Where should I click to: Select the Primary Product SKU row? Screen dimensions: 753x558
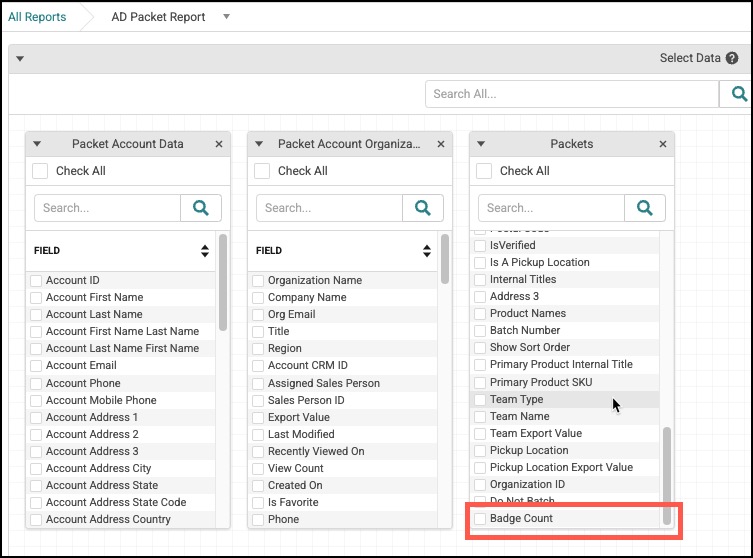pyautogui.click(x=565, y=382)
